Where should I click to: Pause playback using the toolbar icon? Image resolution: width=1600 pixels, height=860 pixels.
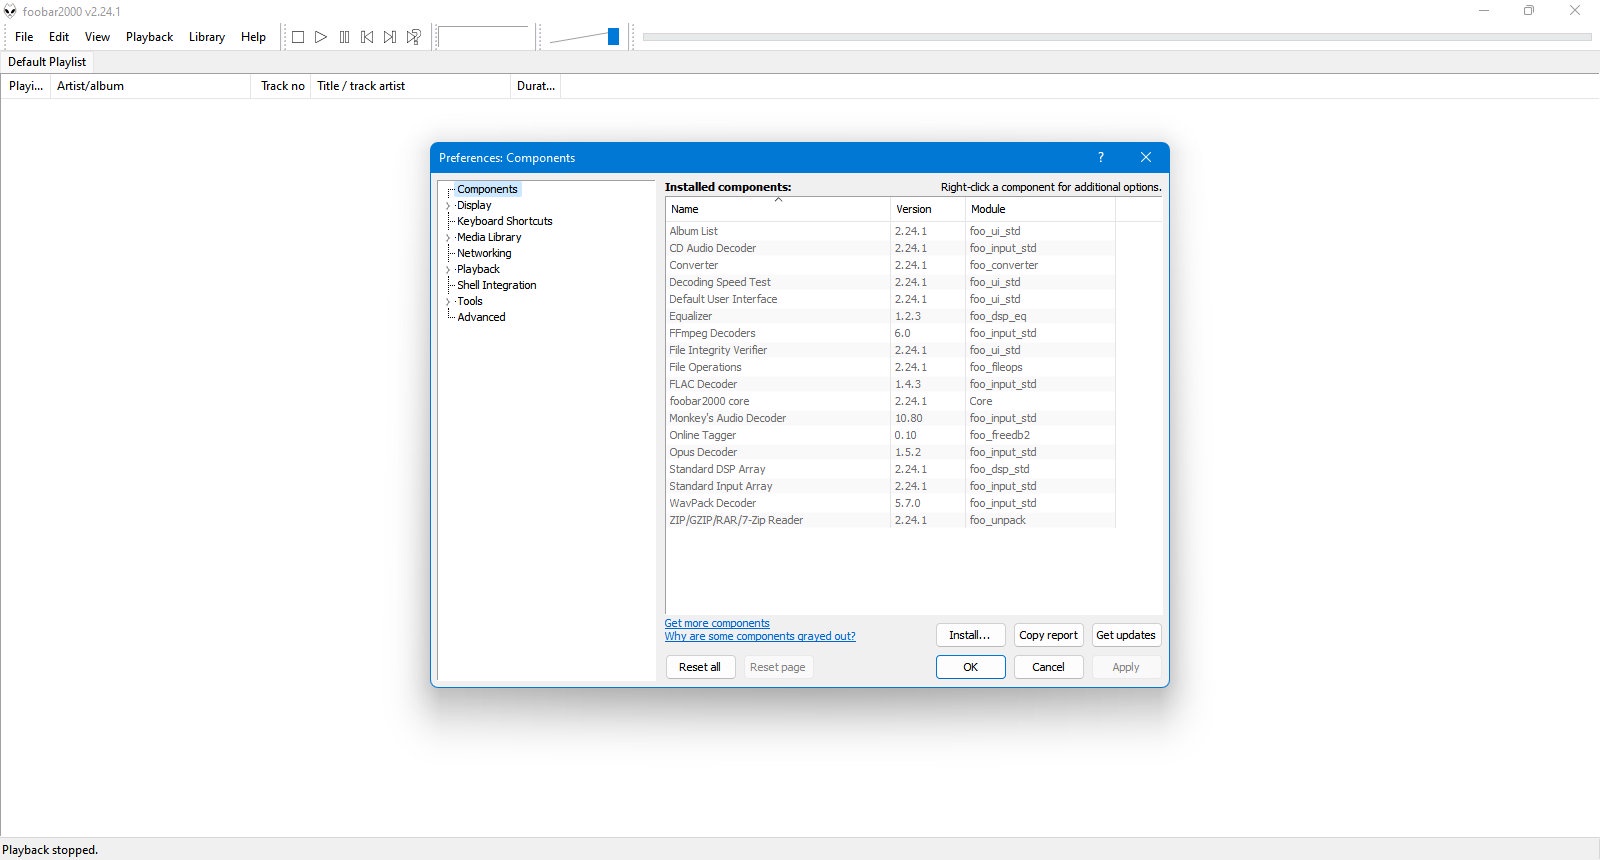(x=344, y=37)
